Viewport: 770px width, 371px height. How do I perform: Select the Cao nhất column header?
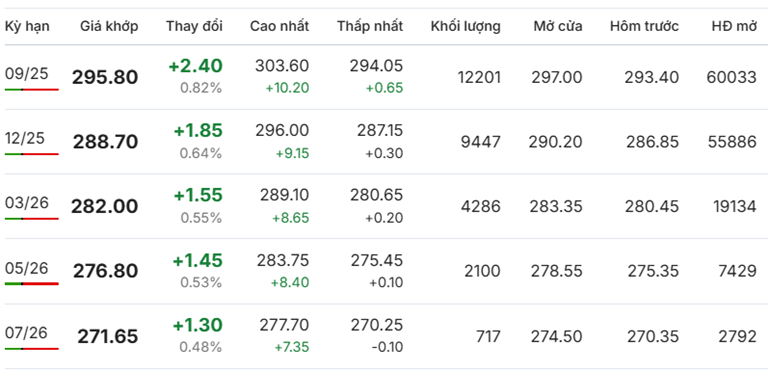(279, 27)
